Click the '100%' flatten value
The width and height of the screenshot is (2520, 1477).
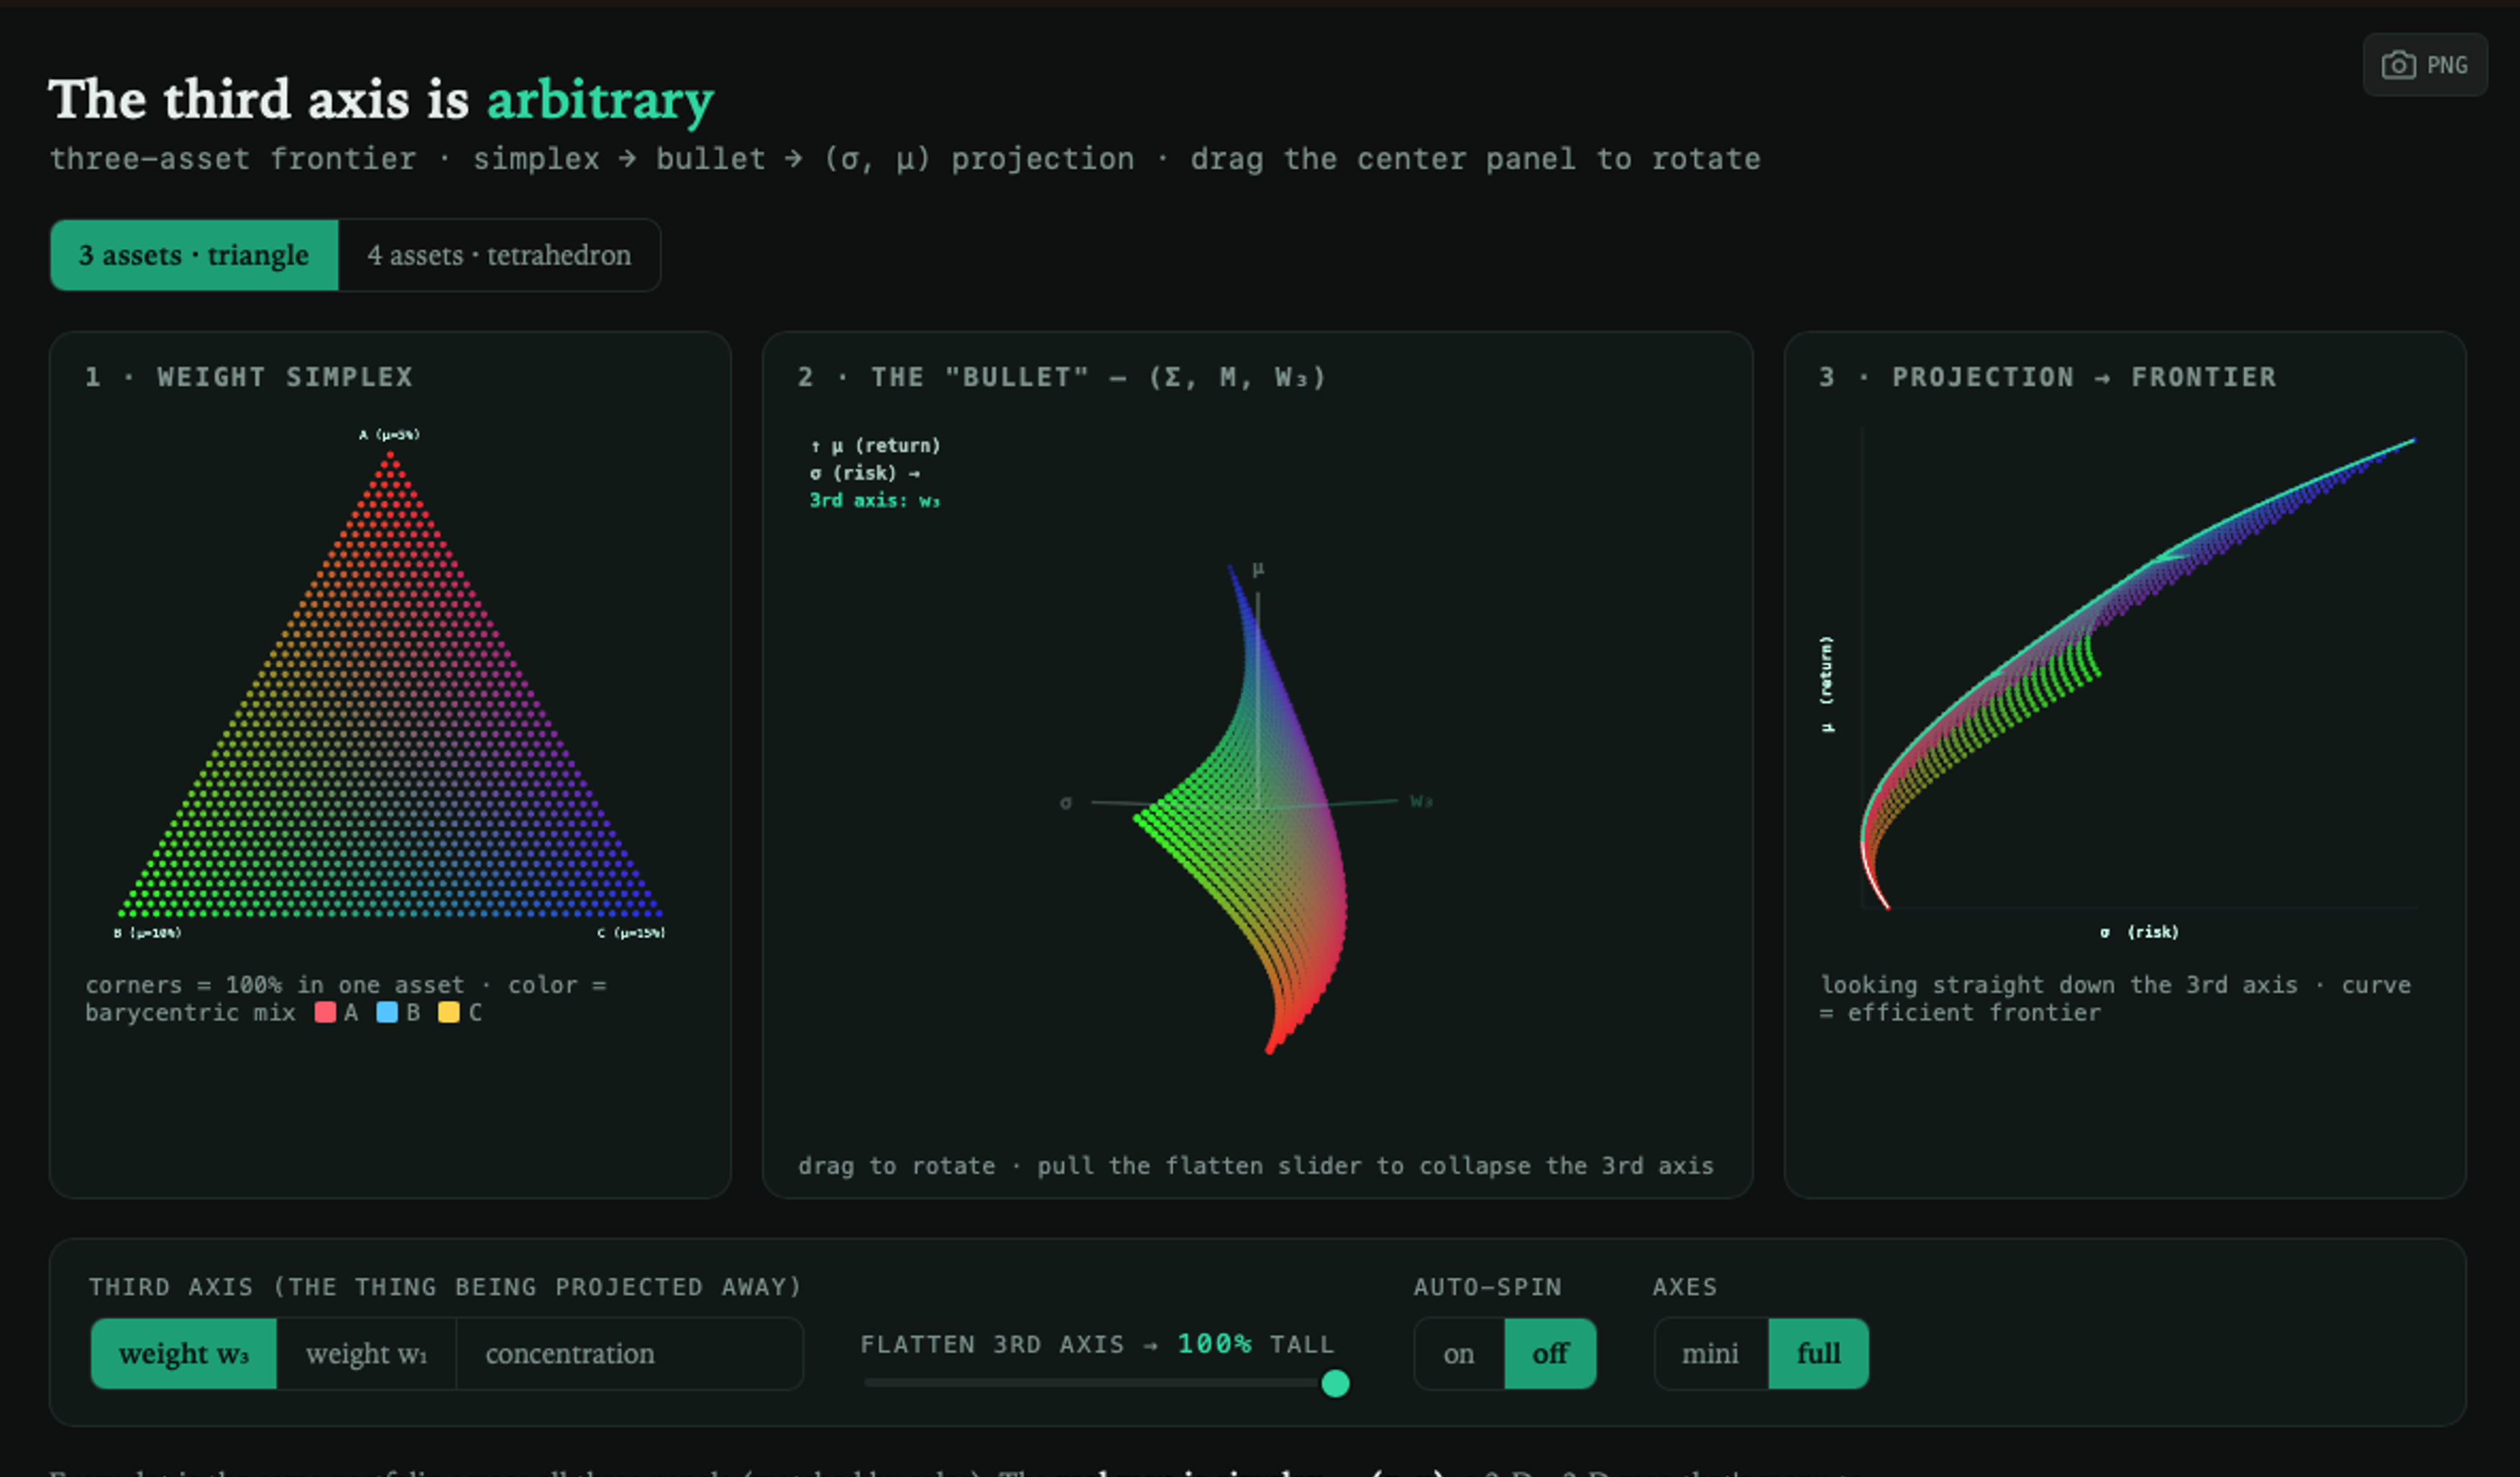coord(1214,1343)
